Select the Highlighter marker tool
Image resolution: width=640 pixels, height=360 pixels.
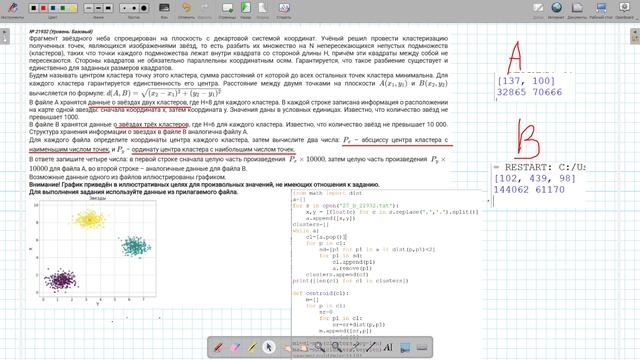(x=252, y=347)
